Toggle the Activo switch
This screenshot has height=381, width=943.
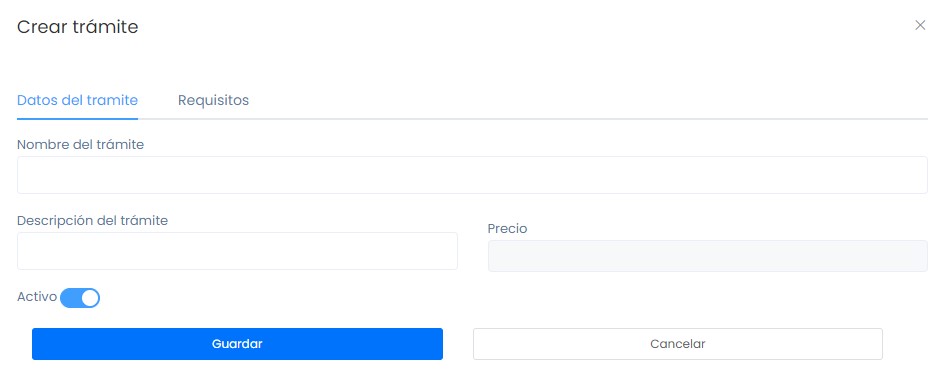80,298
